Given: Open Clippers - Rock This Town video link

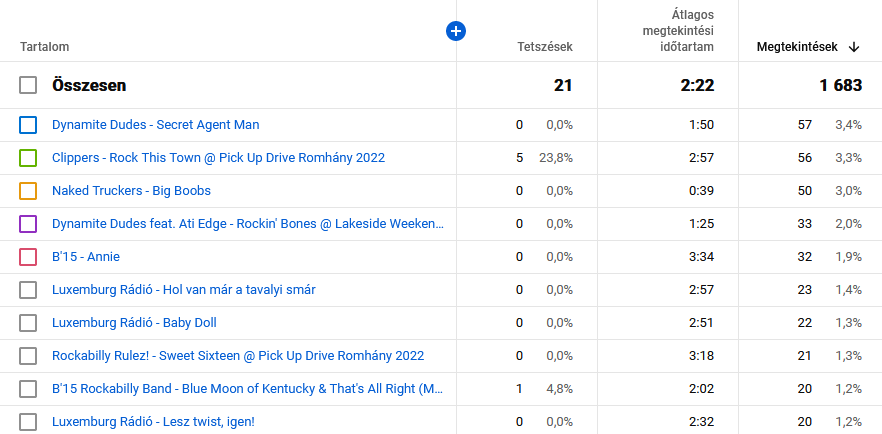Looking at the screenshot, I should pos(218,158).
